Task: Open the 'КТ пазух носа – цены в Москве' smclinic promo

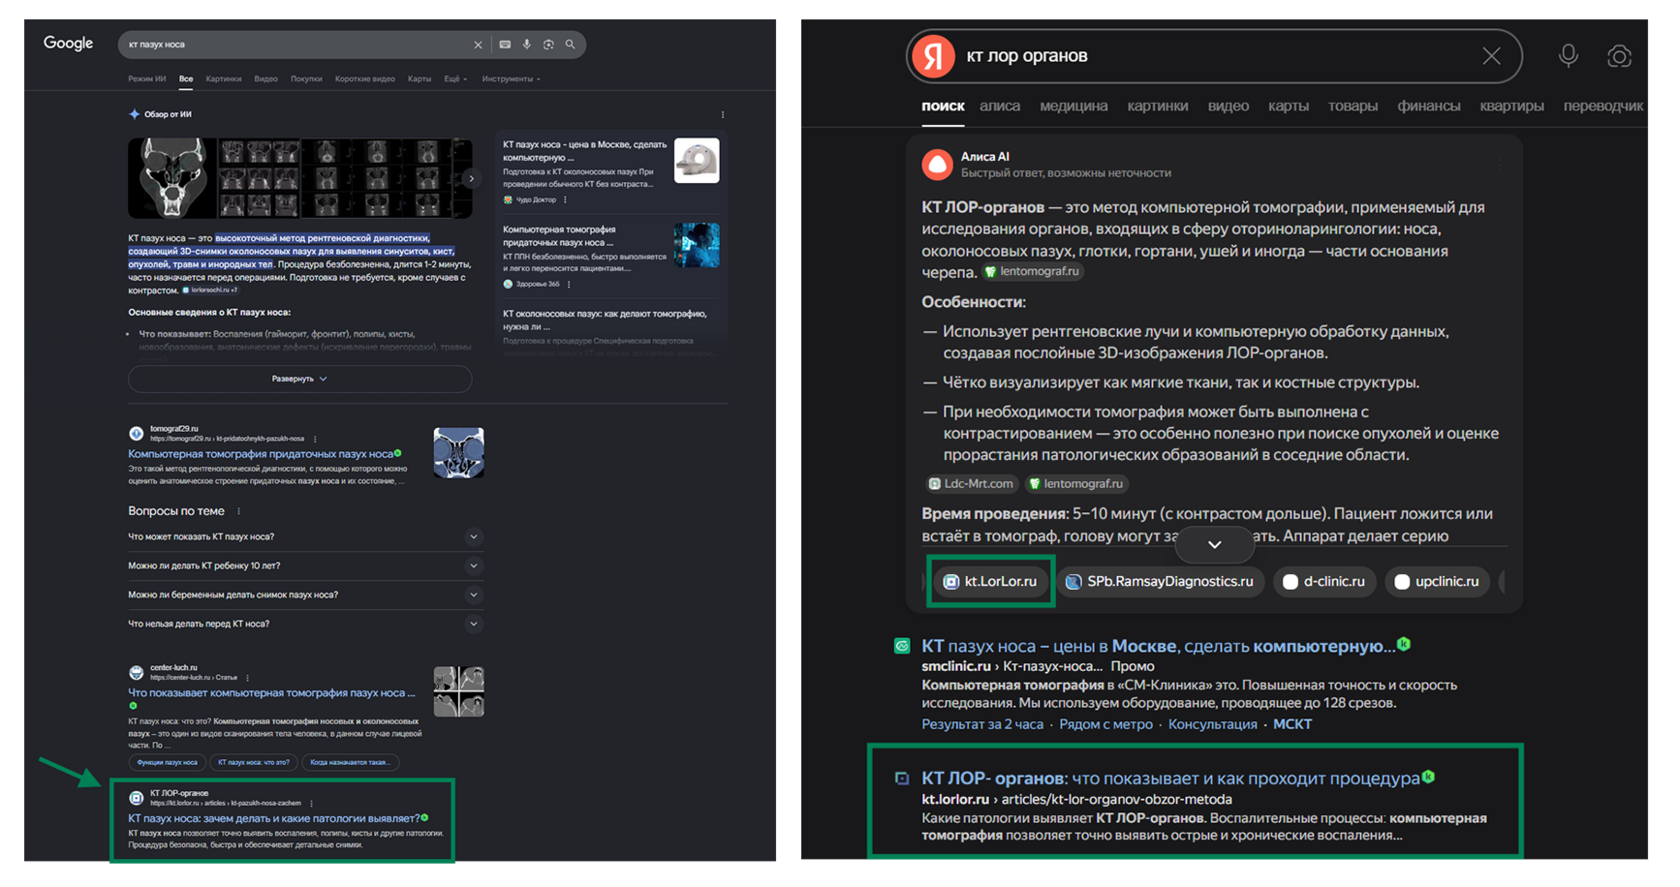Action: (1158, 646)
